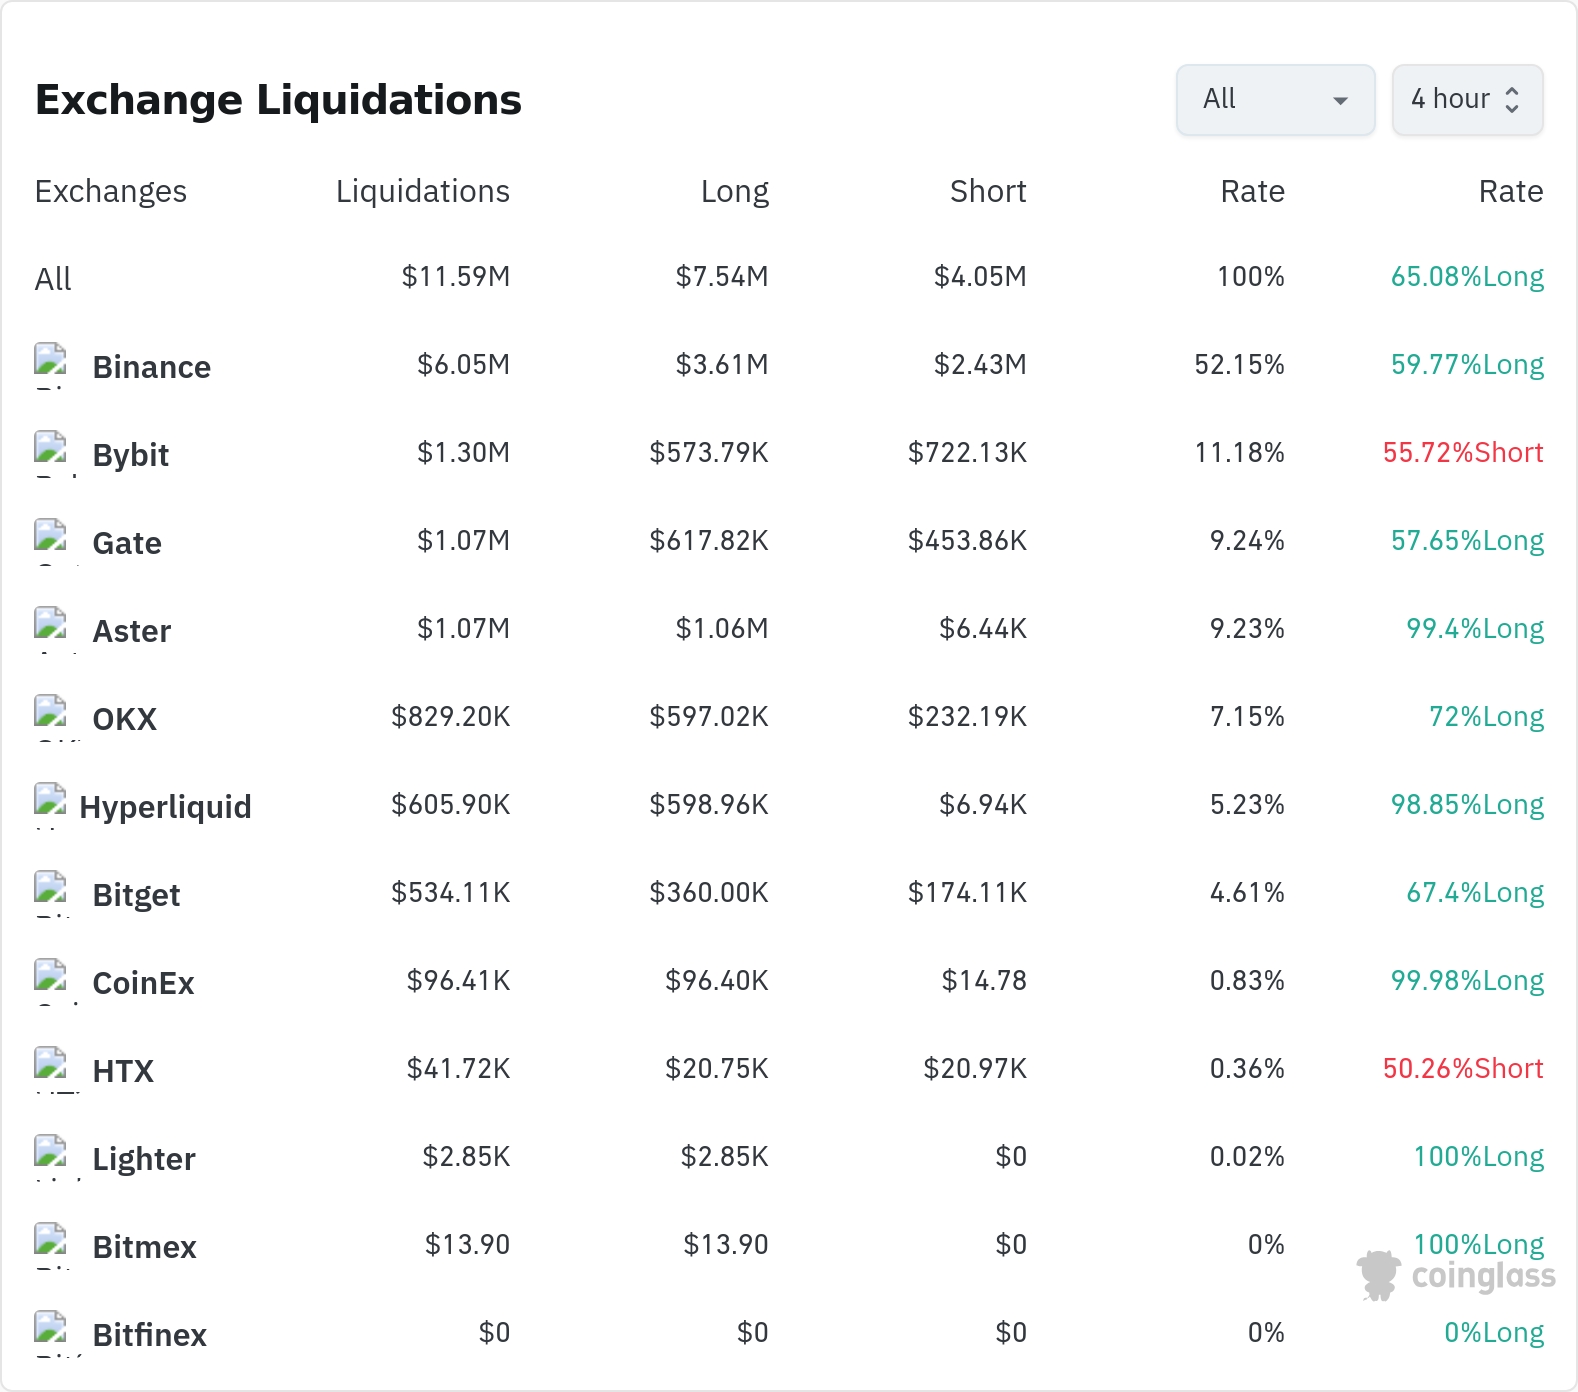Open the All symbol filter dropdown
Image resolution: width=1578 pixels, height=1392 pixels.
(x=1275, y=99)
